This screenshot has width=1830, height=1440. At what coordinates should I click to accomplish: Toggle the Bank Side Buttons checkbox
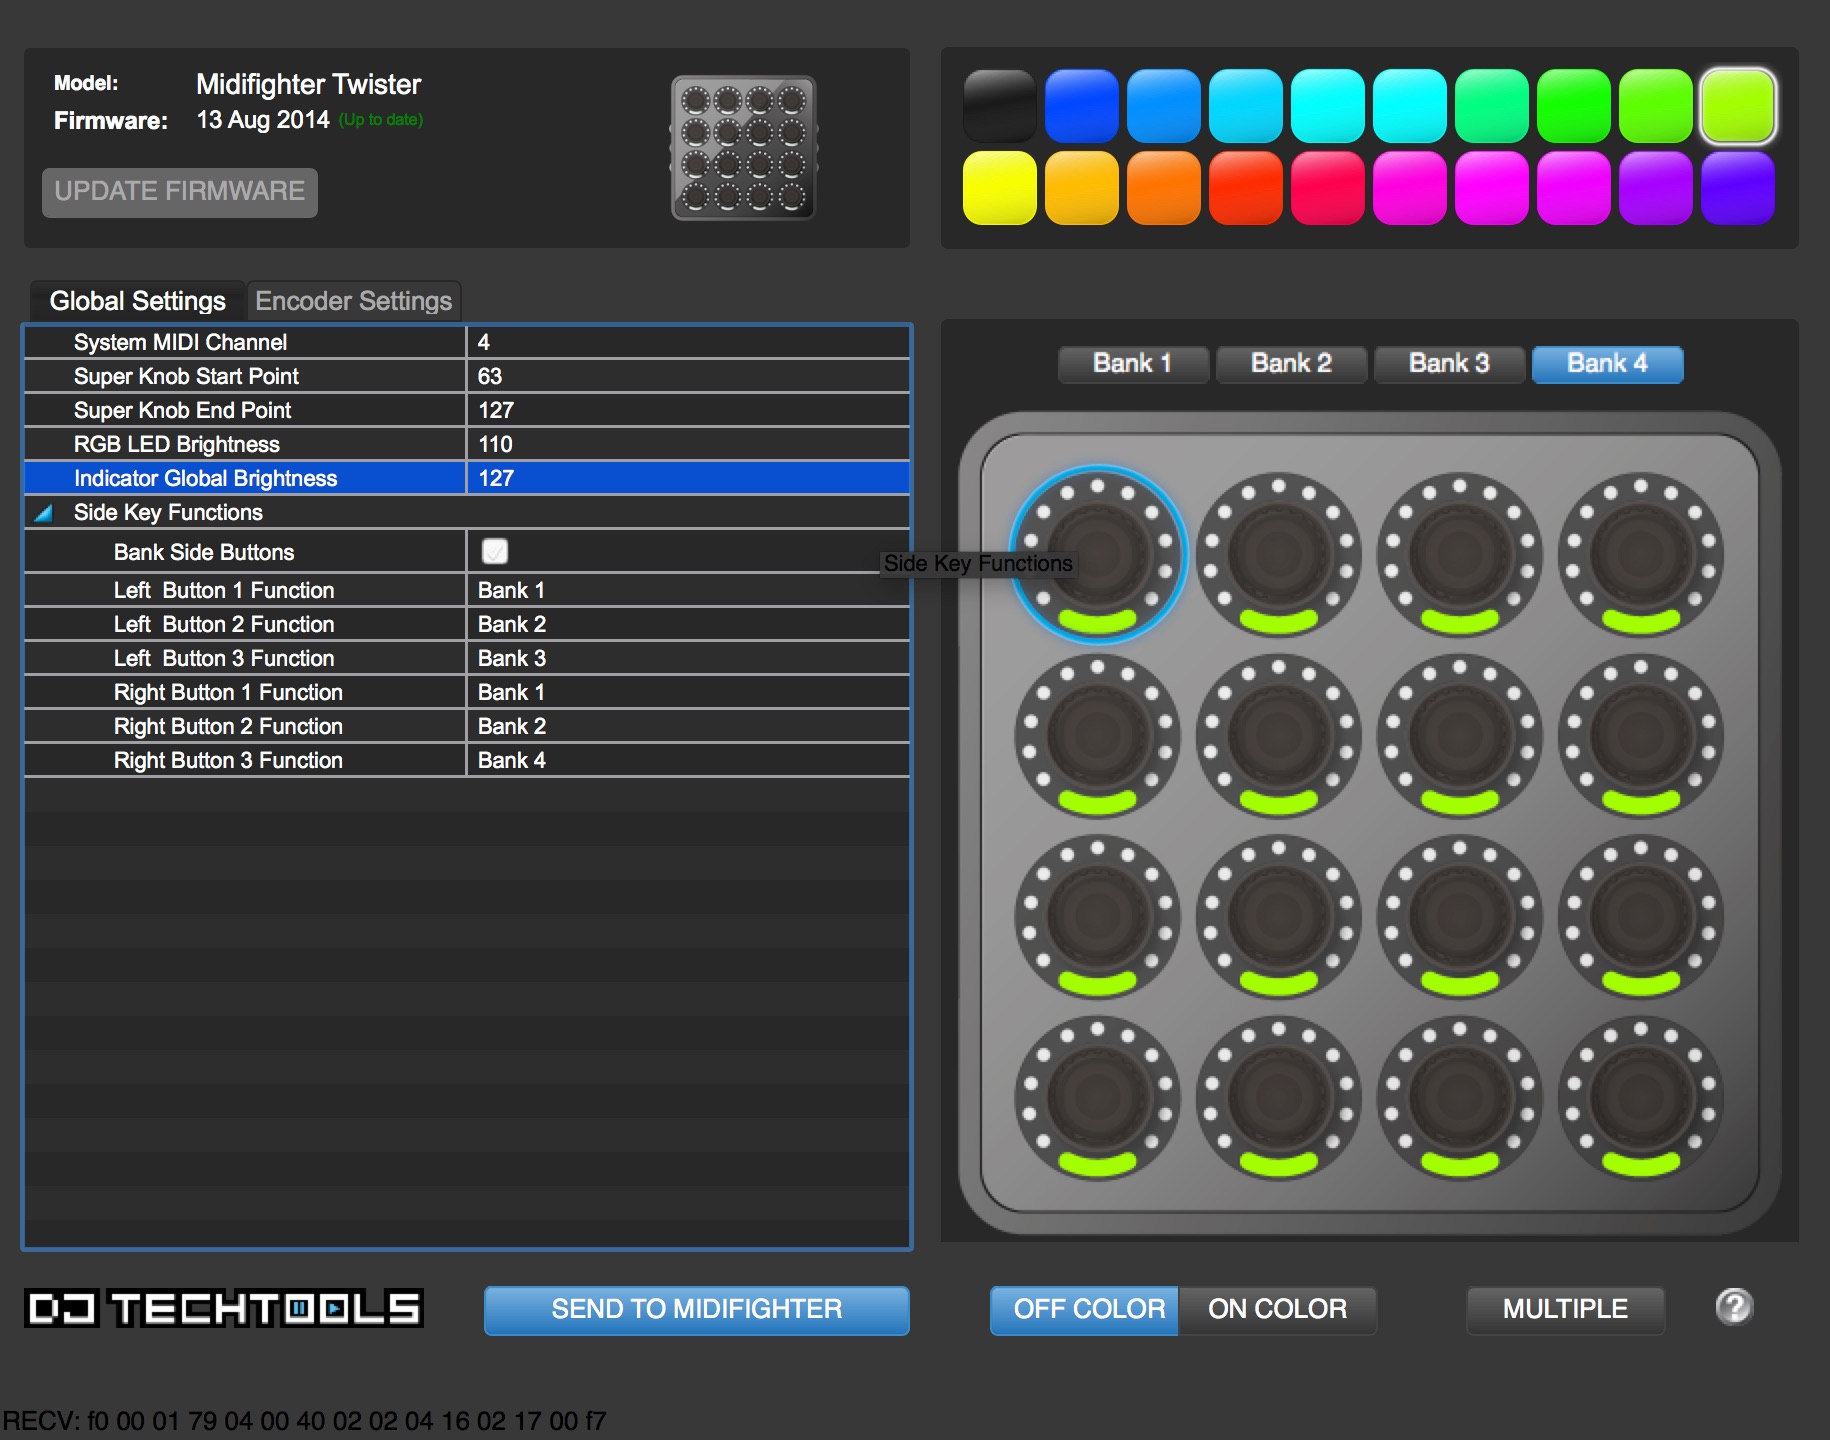495,551
